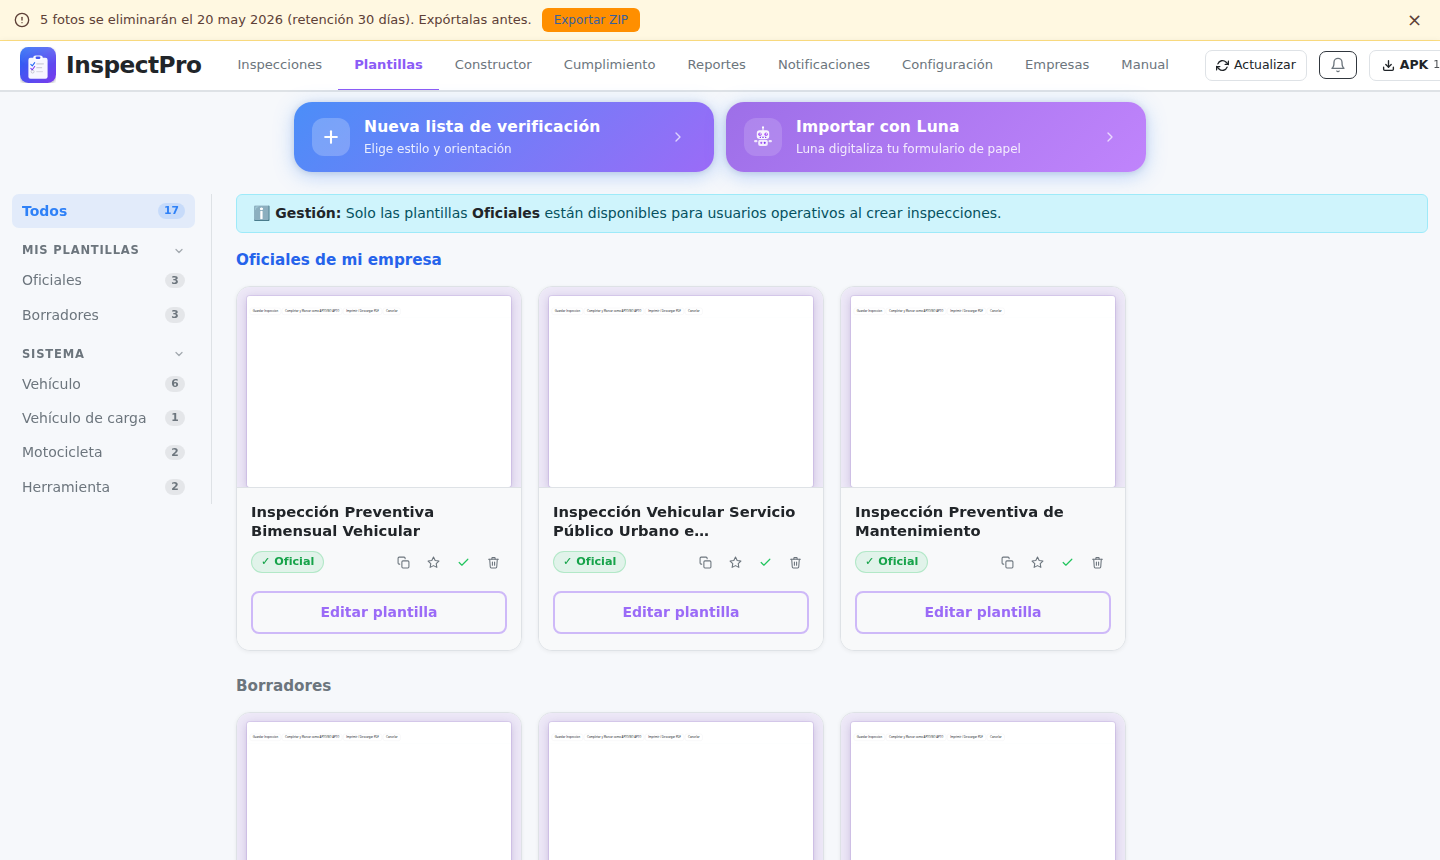Open the Configuración tab
Screen dimensions: 1440x860
[x=947, y=65]
